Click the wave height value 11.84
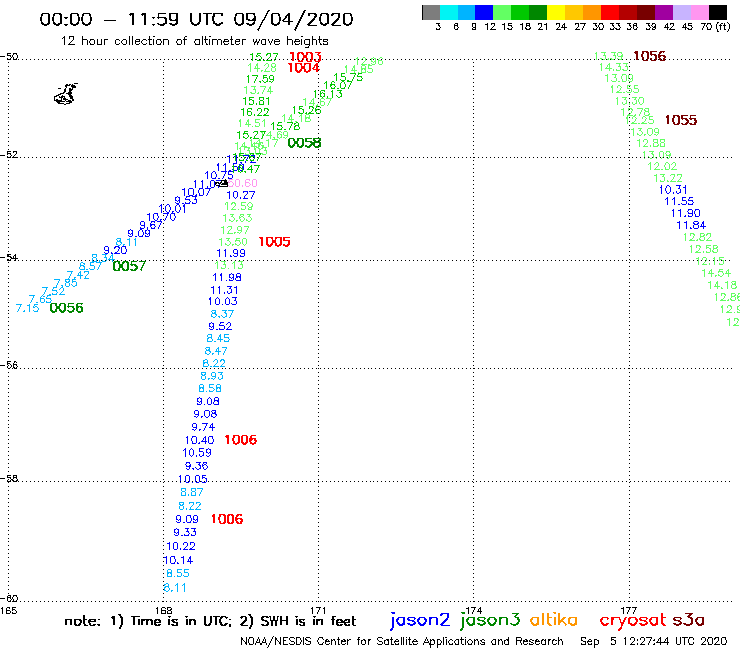The height and width of the screenshot is (650, 740). coord(691,226)
